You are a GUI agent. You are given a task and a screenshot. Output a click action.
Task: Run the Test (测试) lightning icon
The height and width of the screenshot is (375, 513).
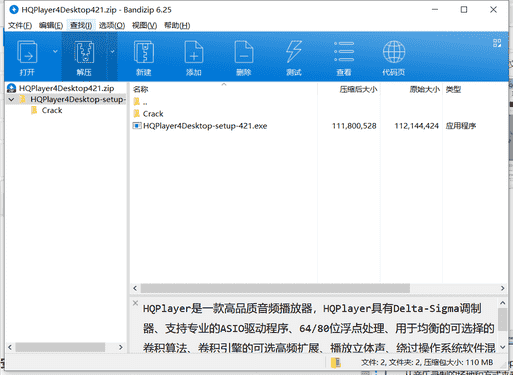point(294,52)
